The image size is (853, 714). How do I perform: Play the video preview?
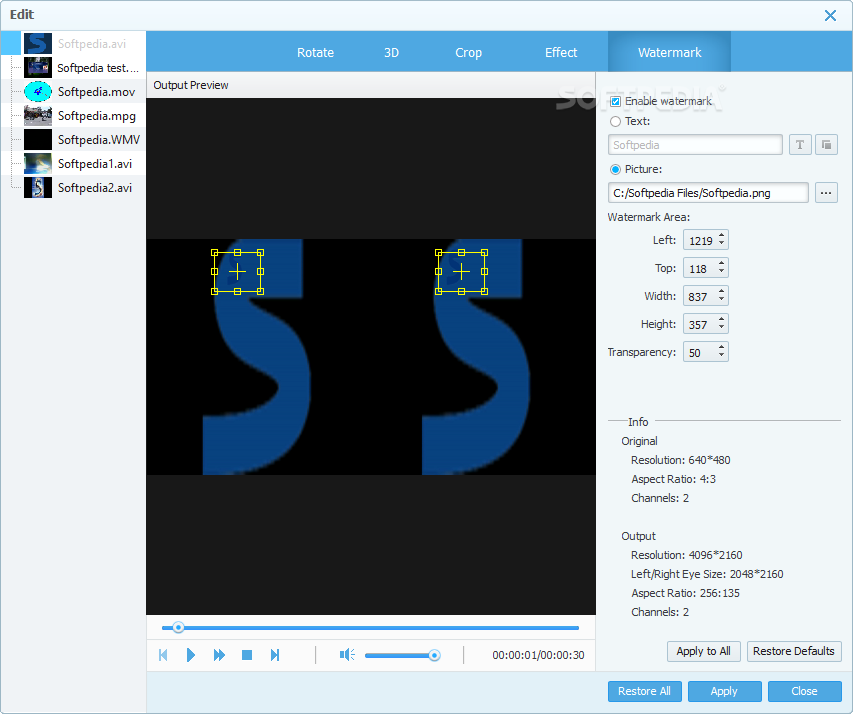click(x=190, y=655)
